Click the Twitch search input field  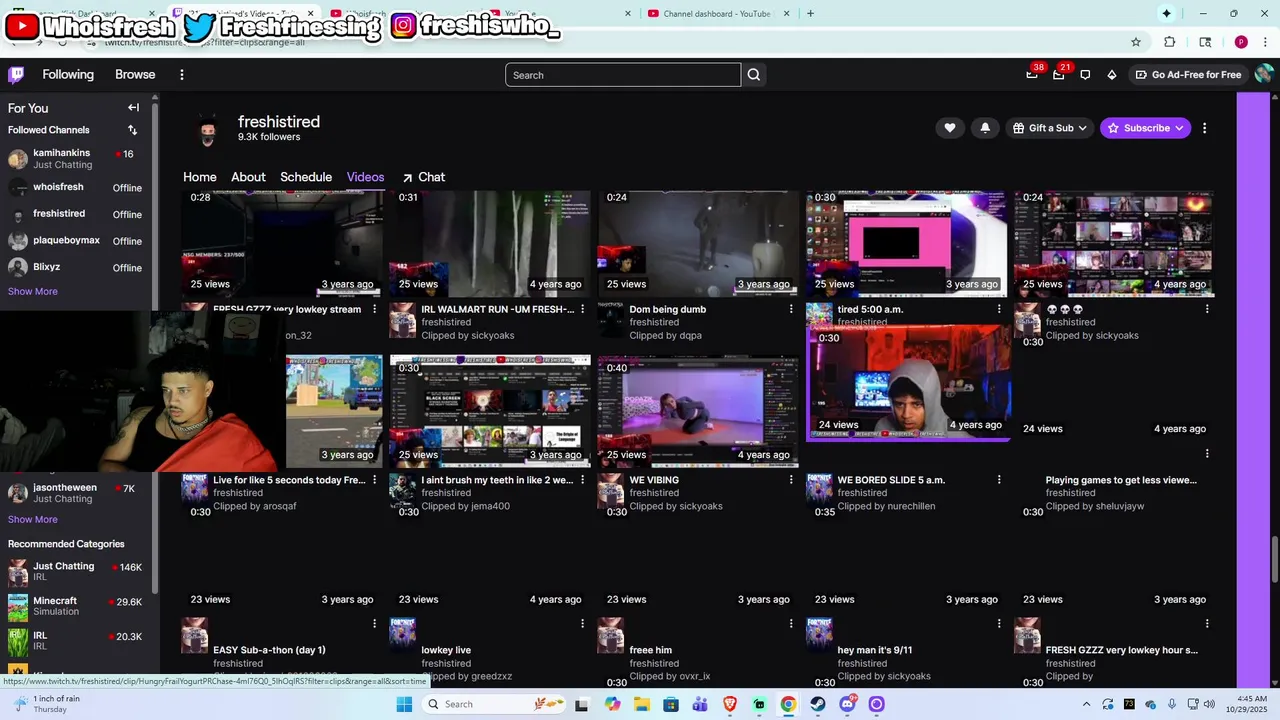click(x=623, y=75)
